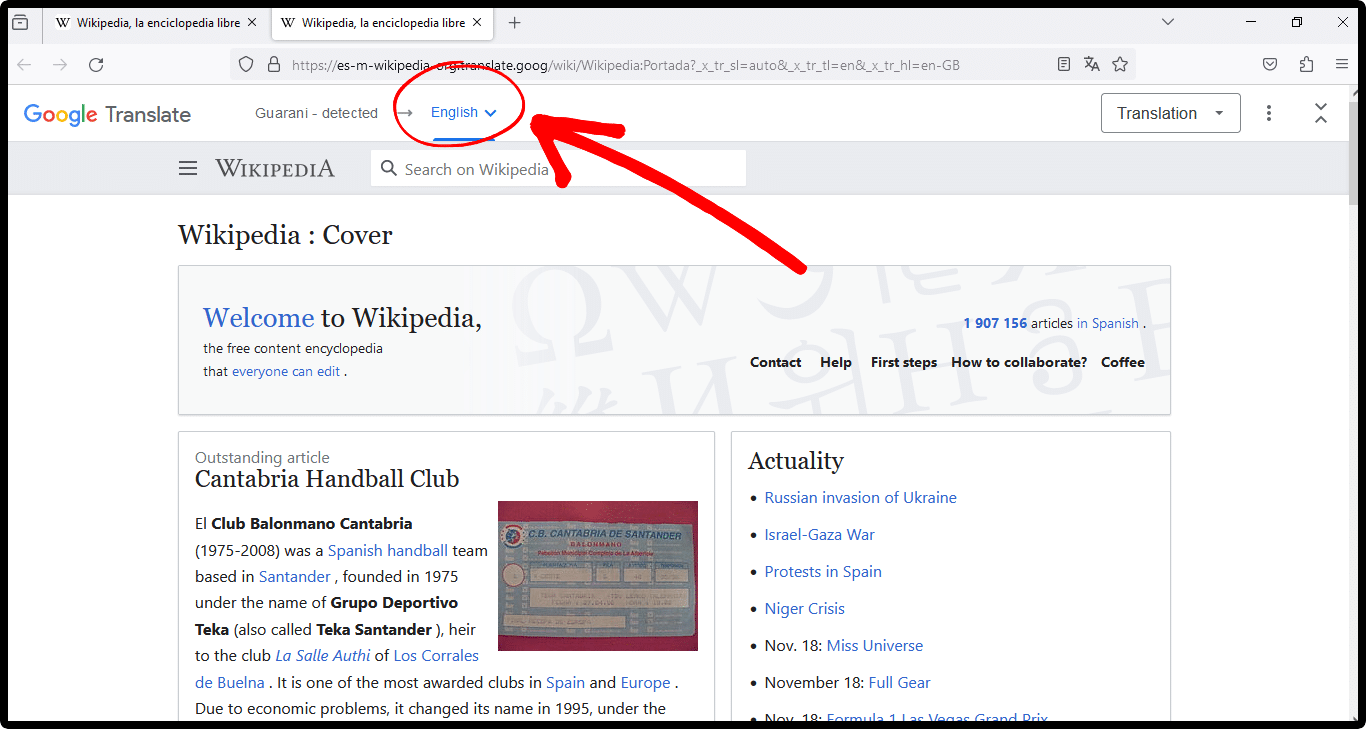
Task: Open the Firefox extensions puzzle icon
Action: click(x=1306, y=65)
